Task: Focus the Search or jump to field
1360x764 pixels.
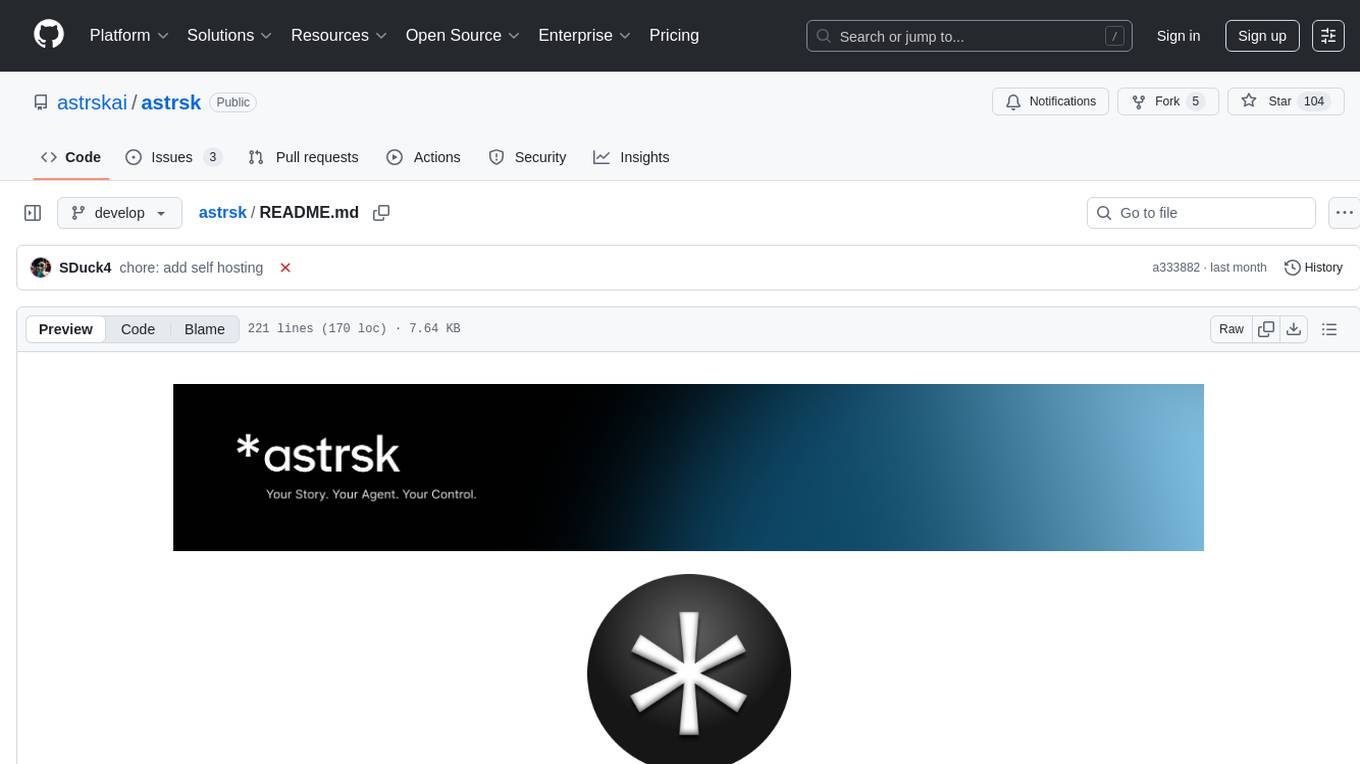Action: (969, 36)
